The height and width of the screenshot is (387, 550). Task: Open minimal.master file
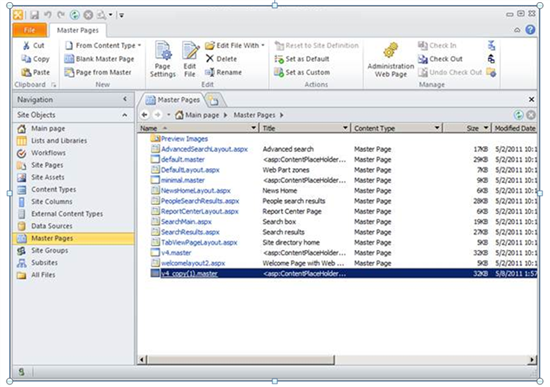183,180
